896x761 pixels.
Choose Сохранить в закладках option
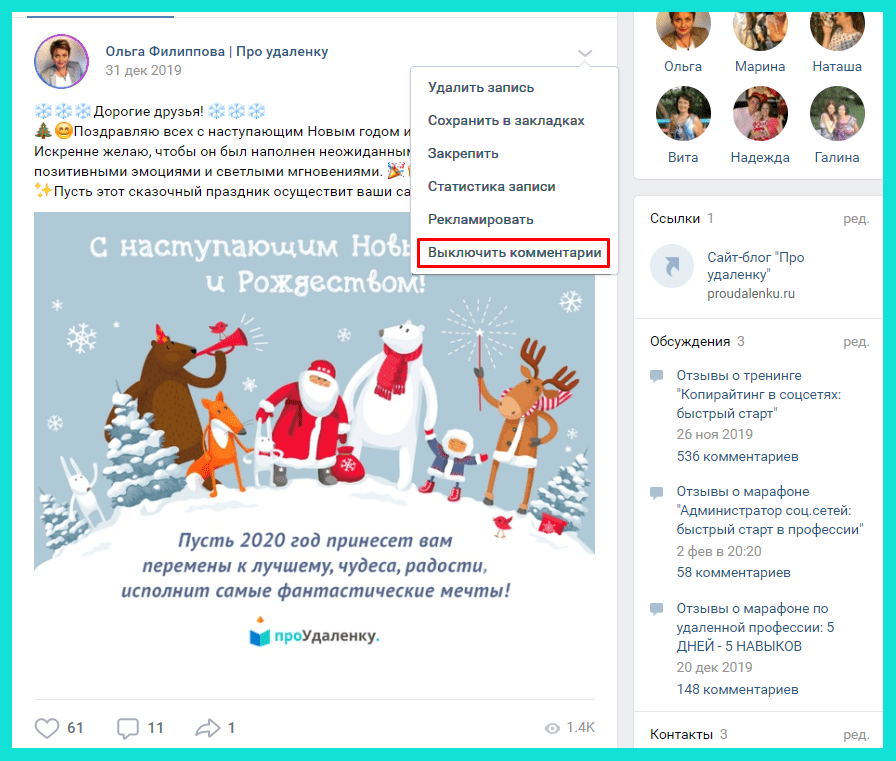coord(506,121)
